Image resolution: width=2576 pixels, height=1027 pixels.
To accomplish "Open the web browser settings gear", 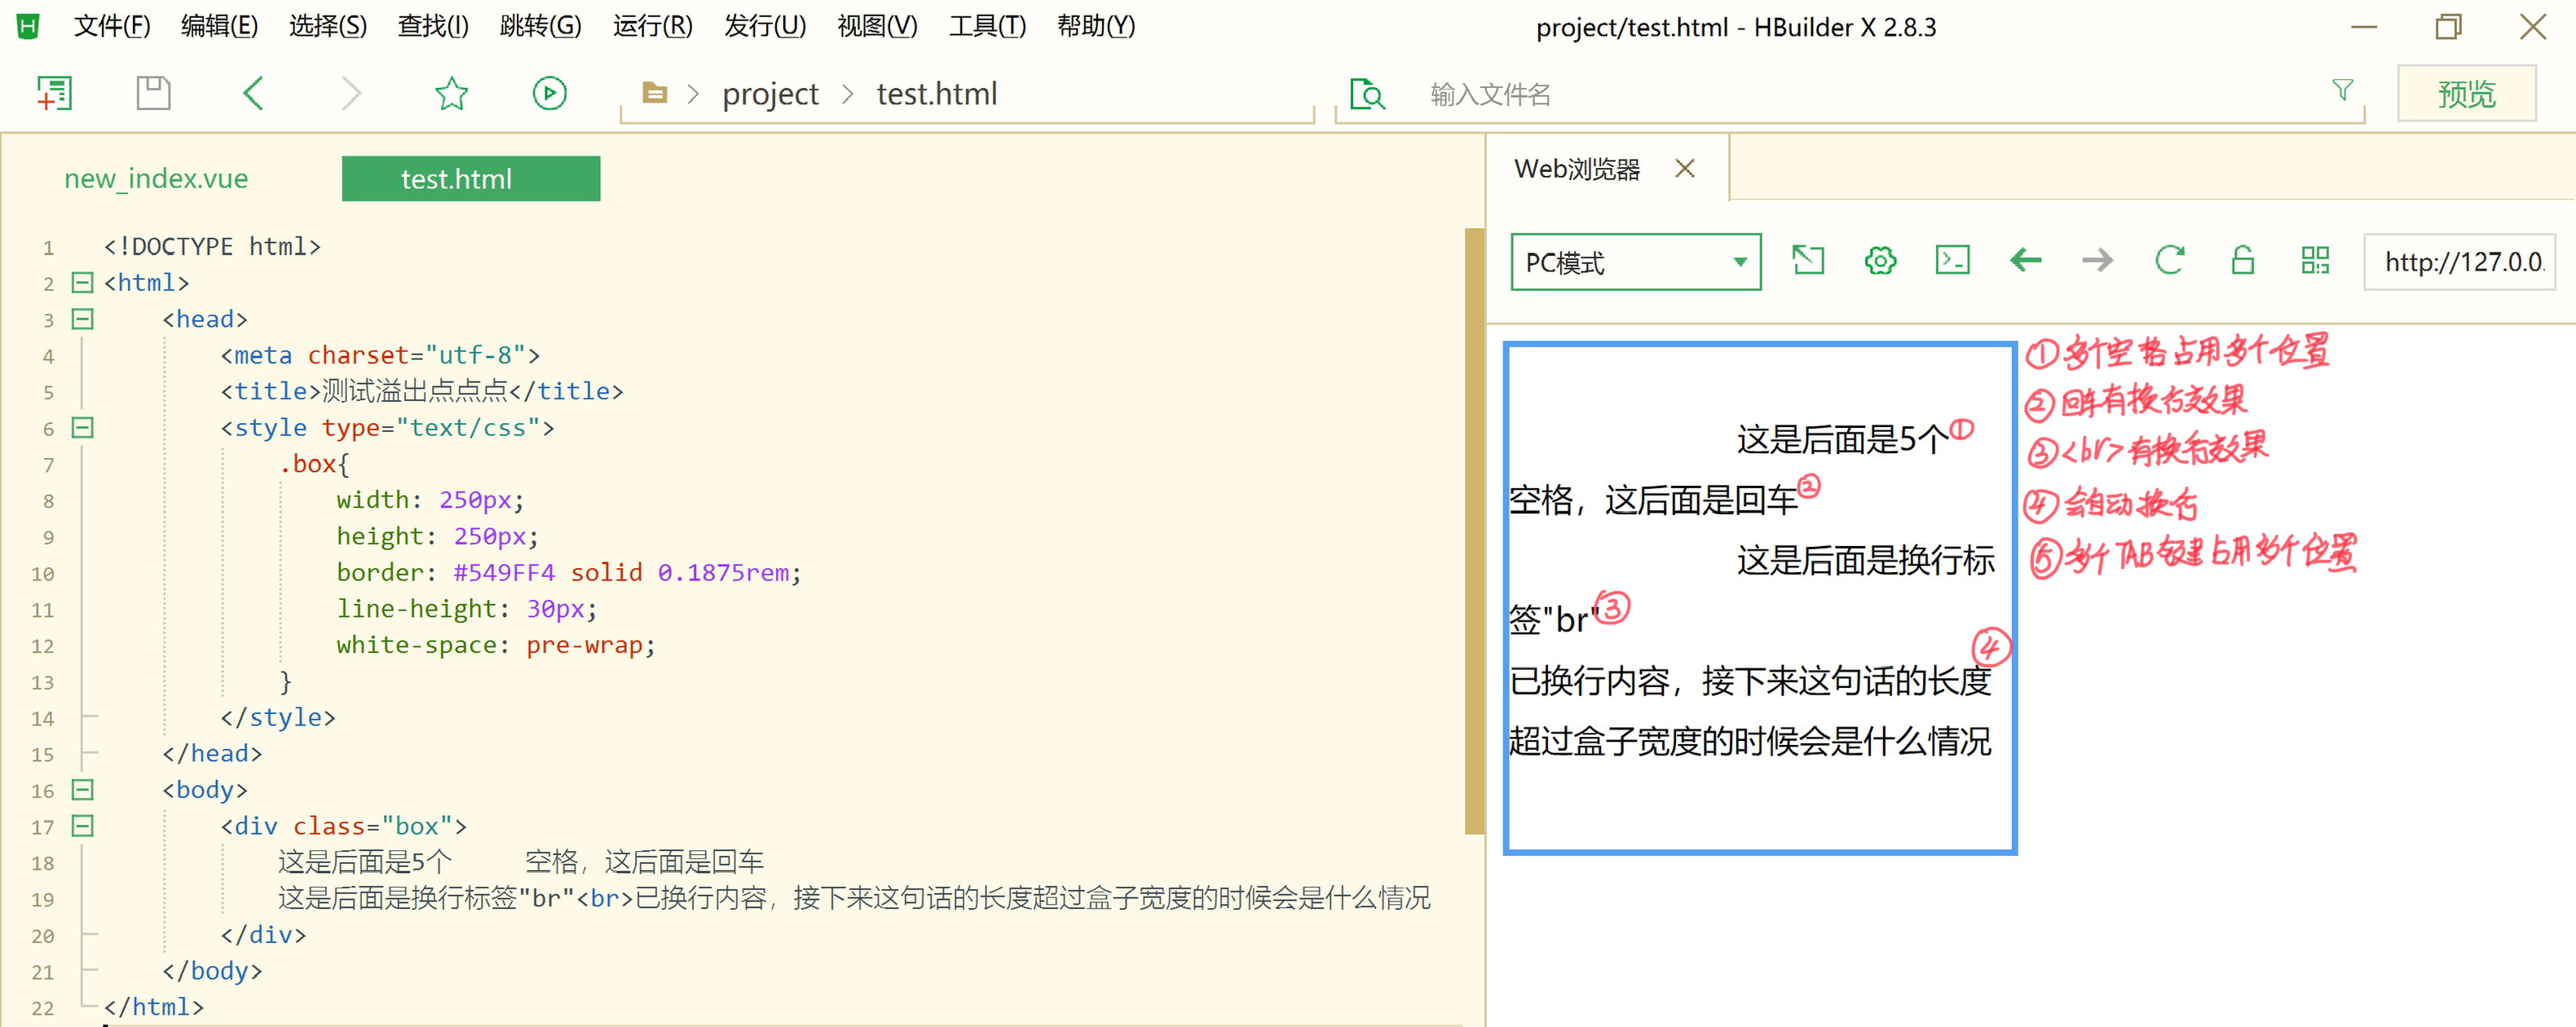I will click(x=1880, y=261).
